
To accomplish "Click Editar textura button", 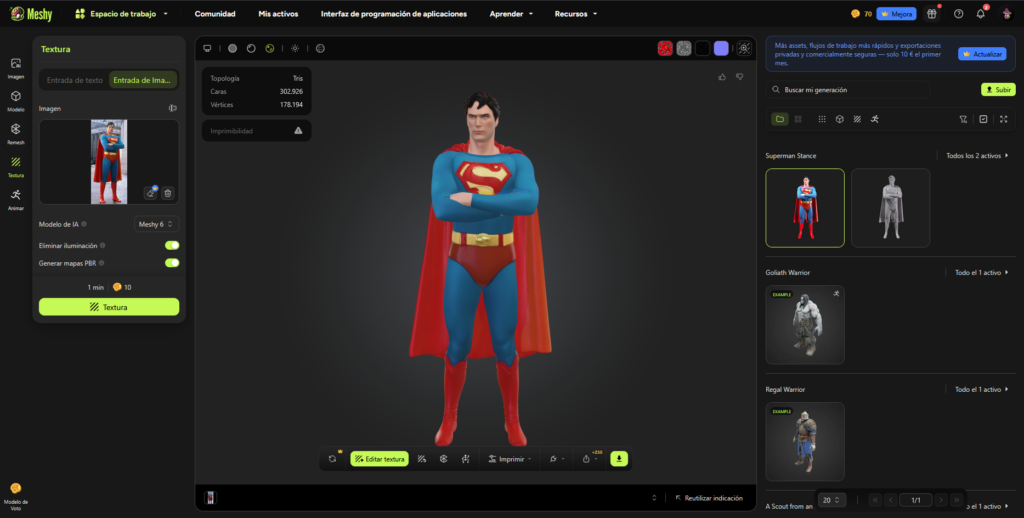I will [379, 459].
